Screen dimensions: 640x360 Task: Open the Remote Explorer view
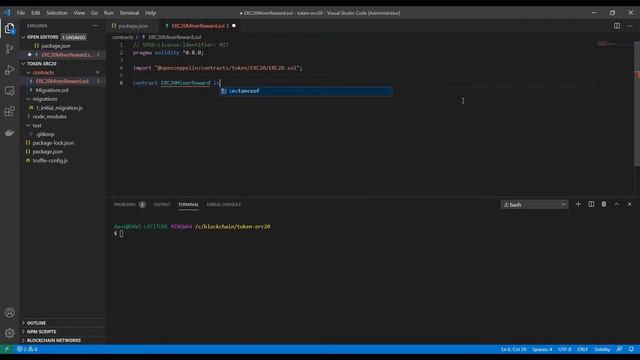(9, 91)
